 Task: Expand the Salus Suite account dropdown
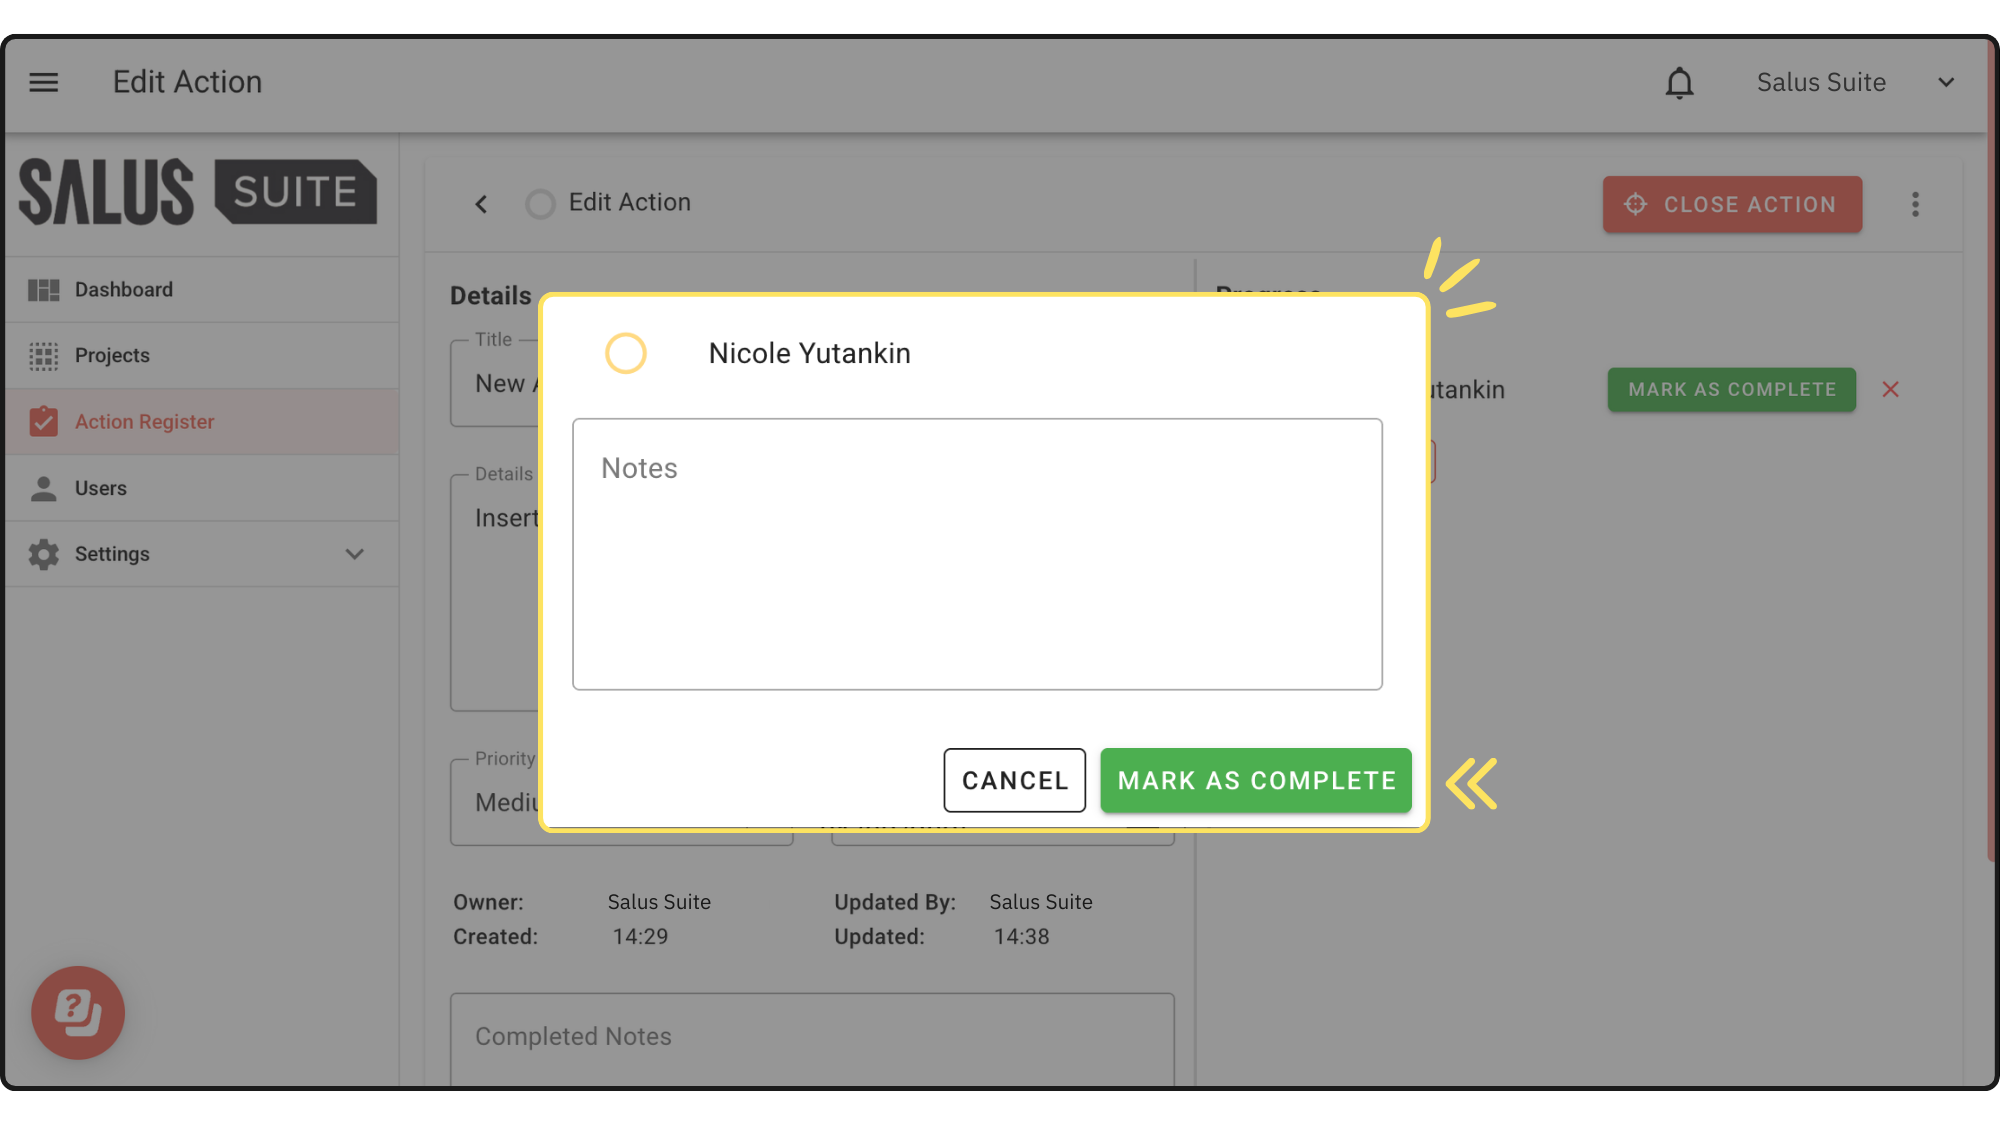click(1945, 82)
